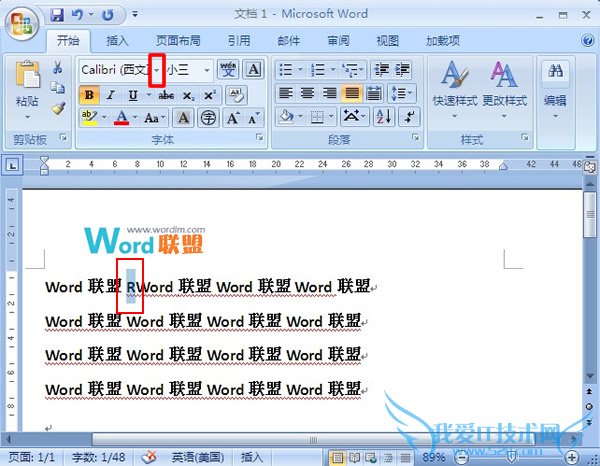Screen dimensions: 600x466
Task: Open the 编辑 editing menu
Action: pos(555,89)
